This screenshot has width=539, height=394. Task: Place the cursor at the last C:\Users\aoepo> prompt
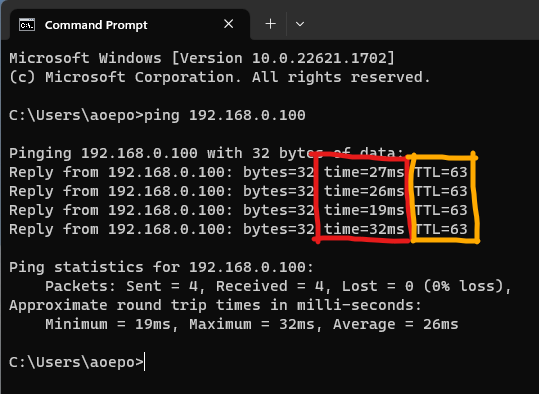tap(76, 362)
